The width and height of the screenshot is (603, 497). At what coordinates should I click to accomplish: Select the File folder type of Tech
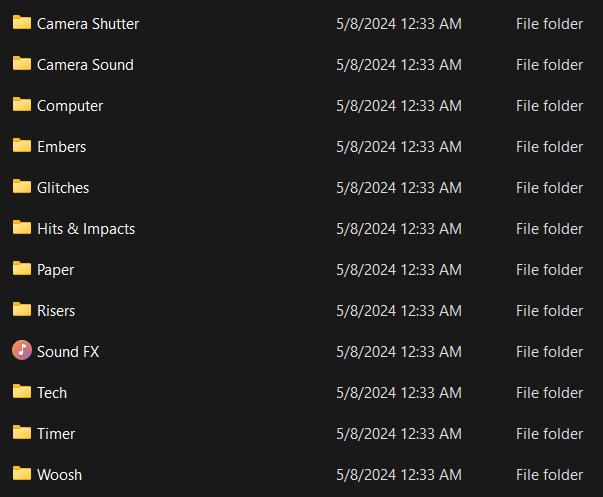point(549,393)
